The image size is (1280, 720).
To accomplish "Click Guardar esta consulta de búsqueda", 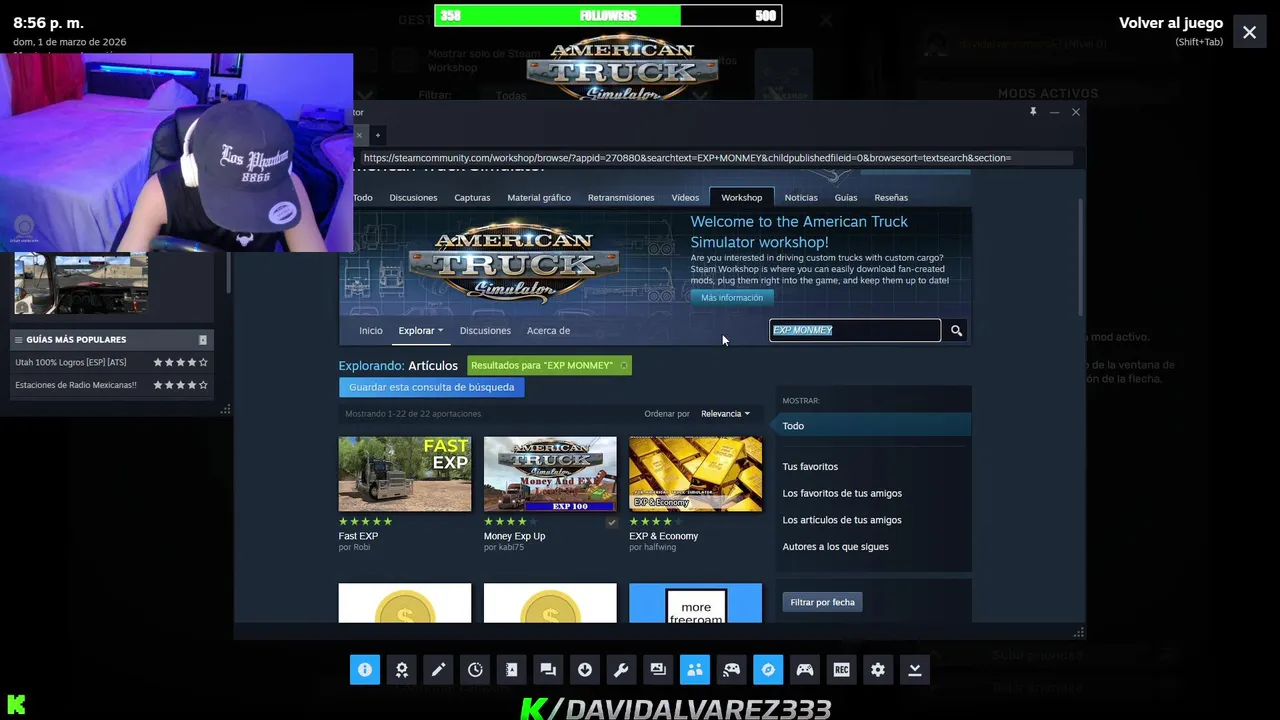I will click(x=431, y=387).
